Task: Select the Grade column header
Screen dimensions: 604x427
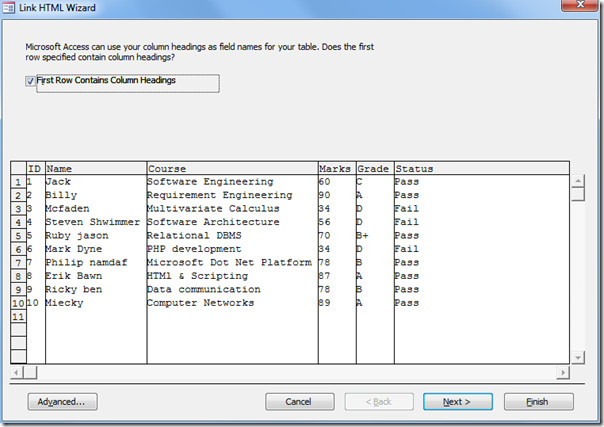Action: coord(375,169)
